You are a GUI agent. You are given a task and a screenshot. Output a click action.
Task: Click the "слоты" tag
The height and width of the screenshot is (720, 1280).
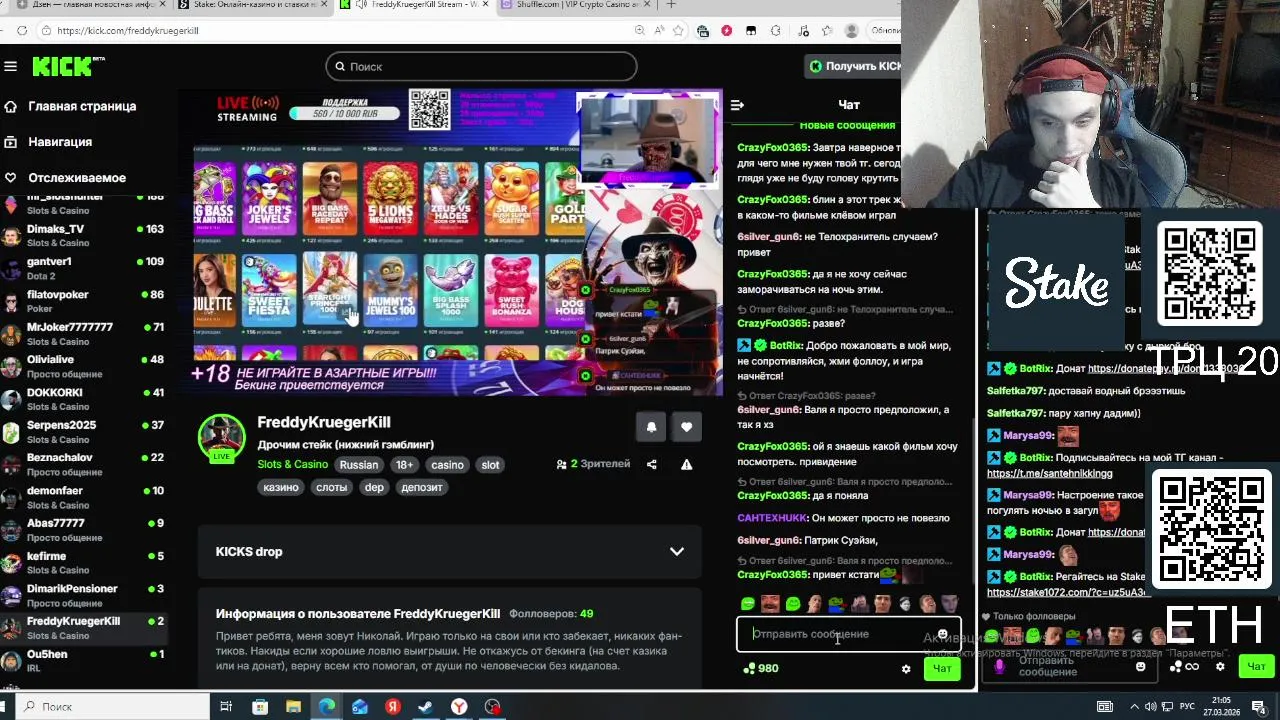point(332,487)
